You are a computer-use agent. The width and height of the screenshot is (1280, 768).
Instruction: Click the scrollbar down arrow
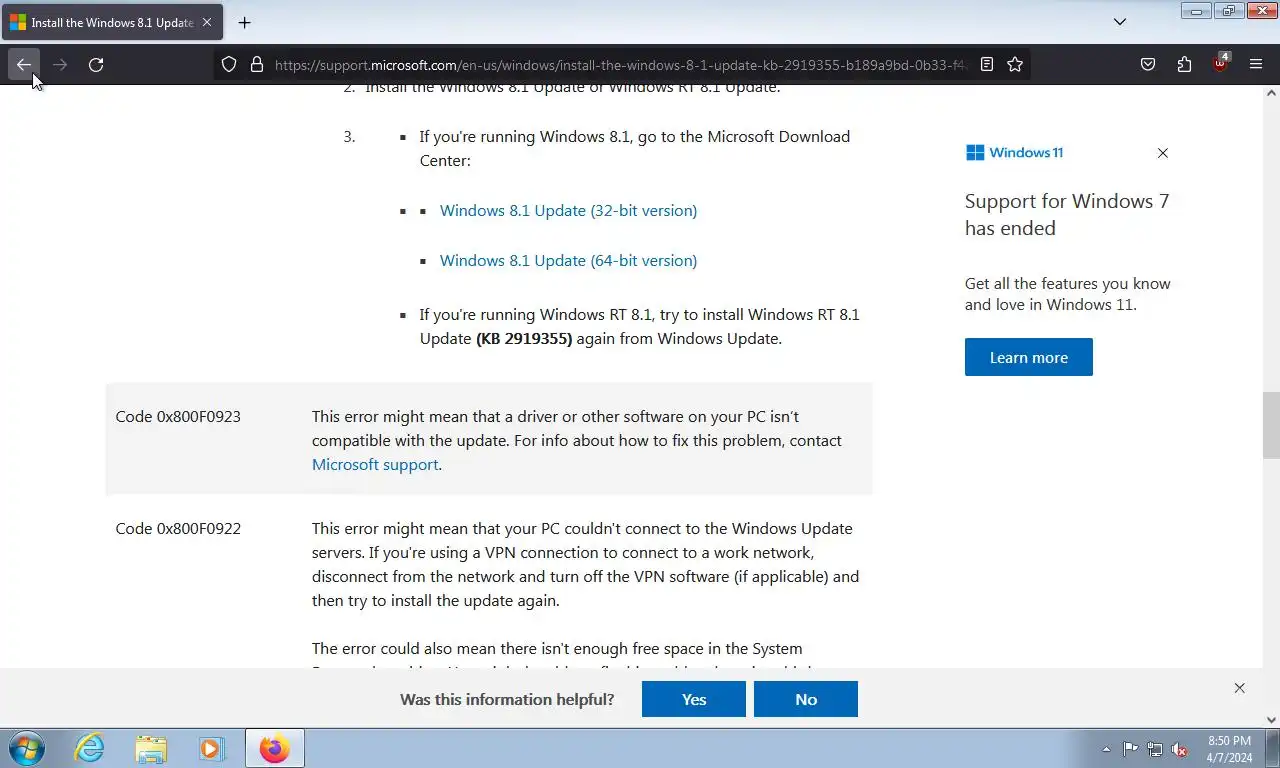[1271, 719]
